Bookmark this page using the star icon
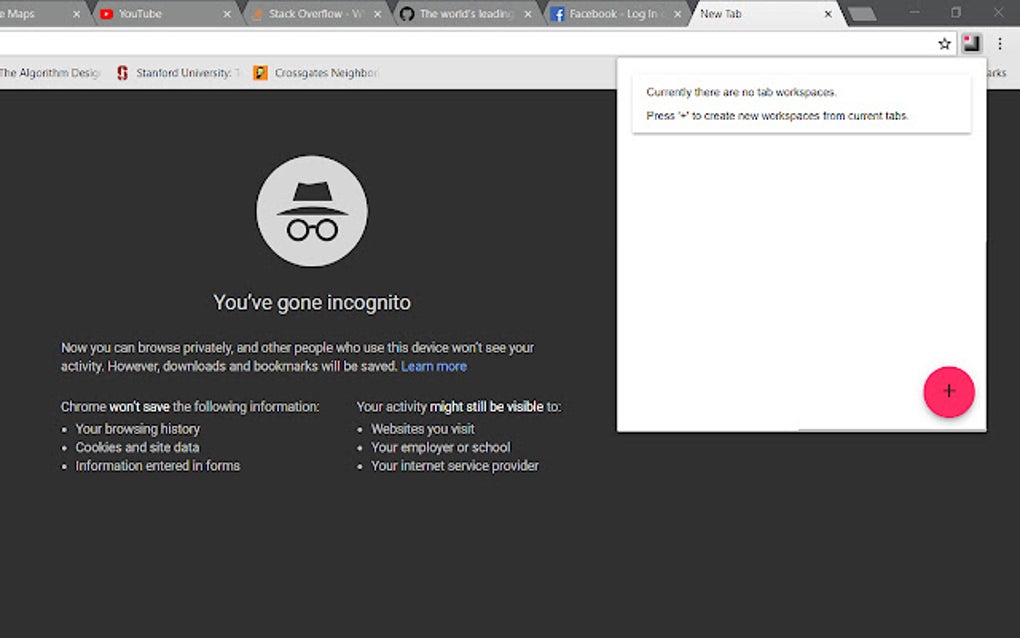 coord(943,43)
